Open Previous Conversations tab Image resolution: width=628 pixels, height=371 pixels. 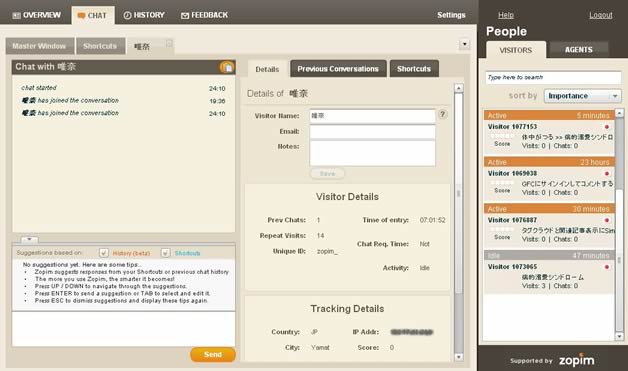pyautogui.click(x=338, y=69)
